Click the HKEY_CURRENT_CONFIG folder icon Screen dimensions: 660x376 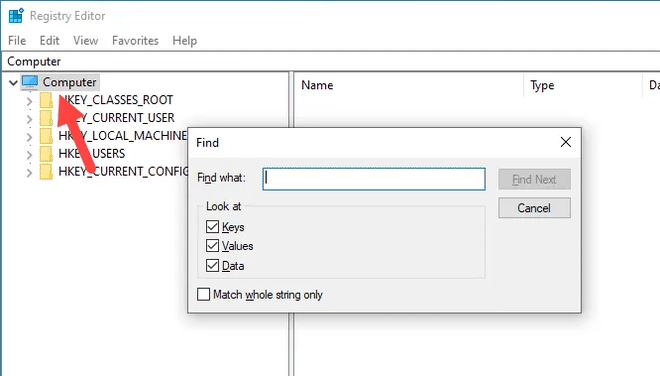(46, 172)
